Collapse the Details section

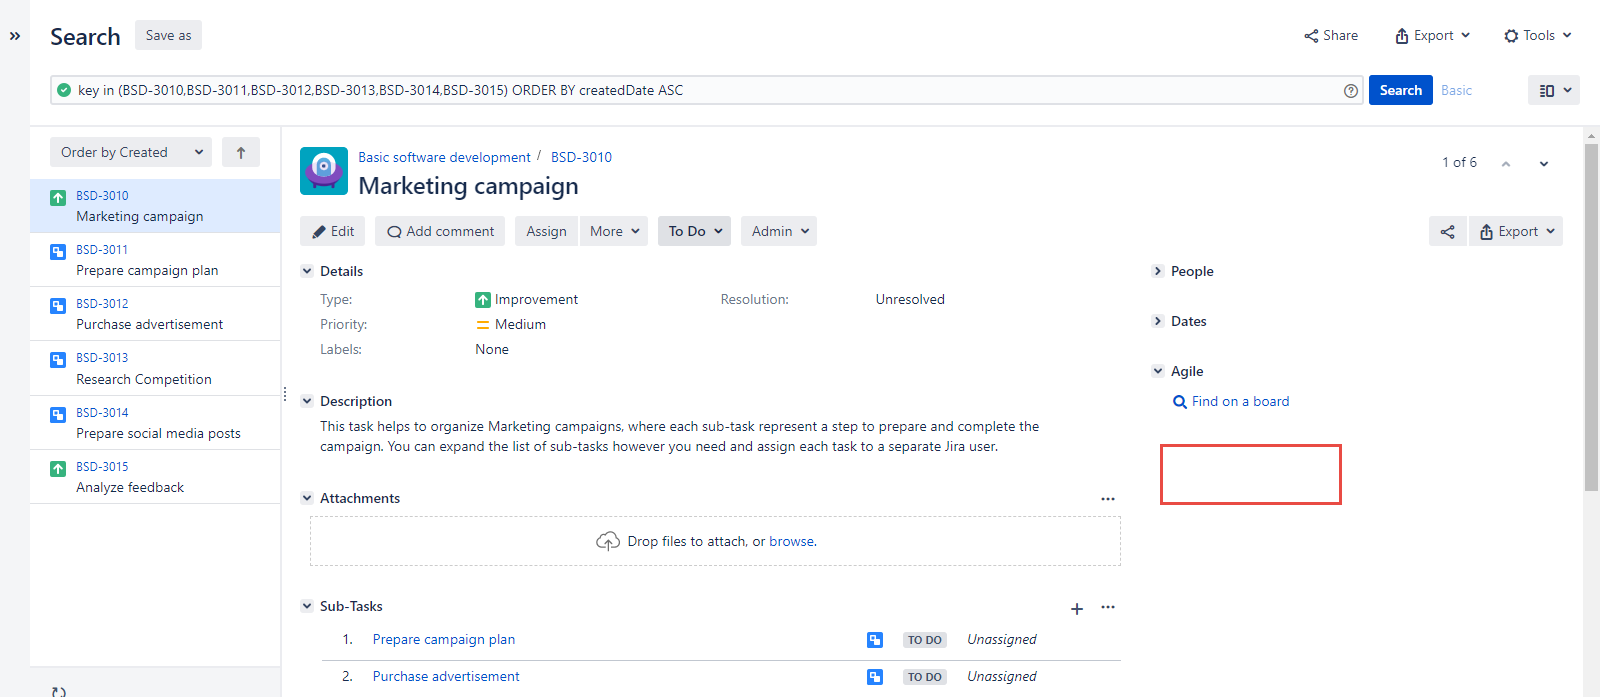point(307,271)
